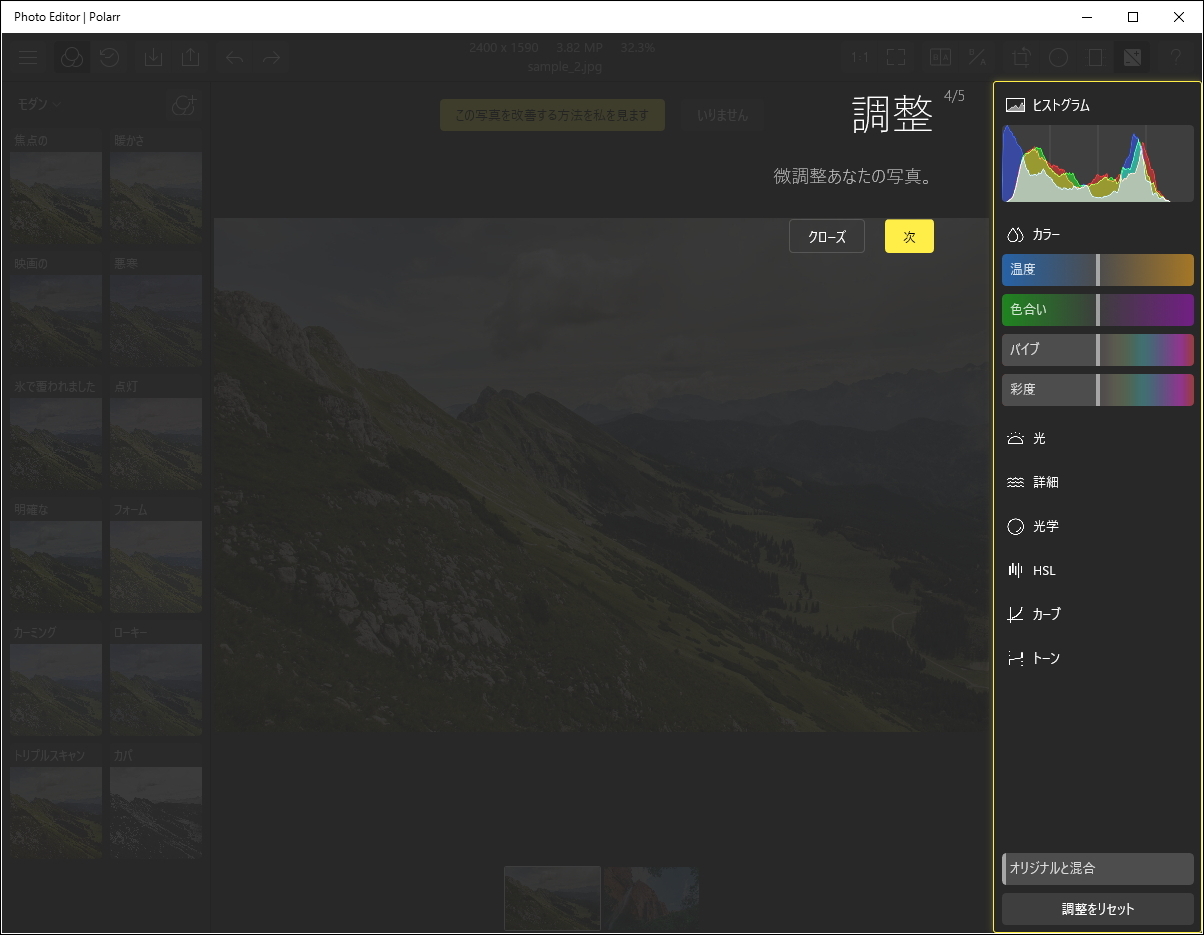Open the crop and rotate tool
1204x935 pixels.
click(x=1021, y=57)
